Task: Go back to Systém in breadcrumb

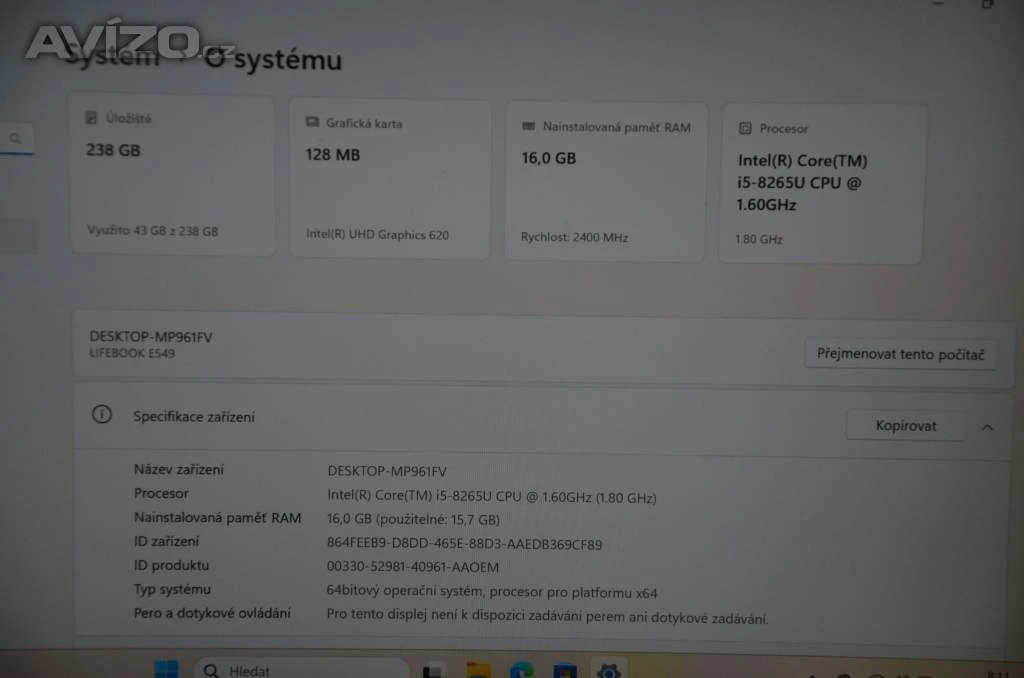Action: [x=112, y=56]
